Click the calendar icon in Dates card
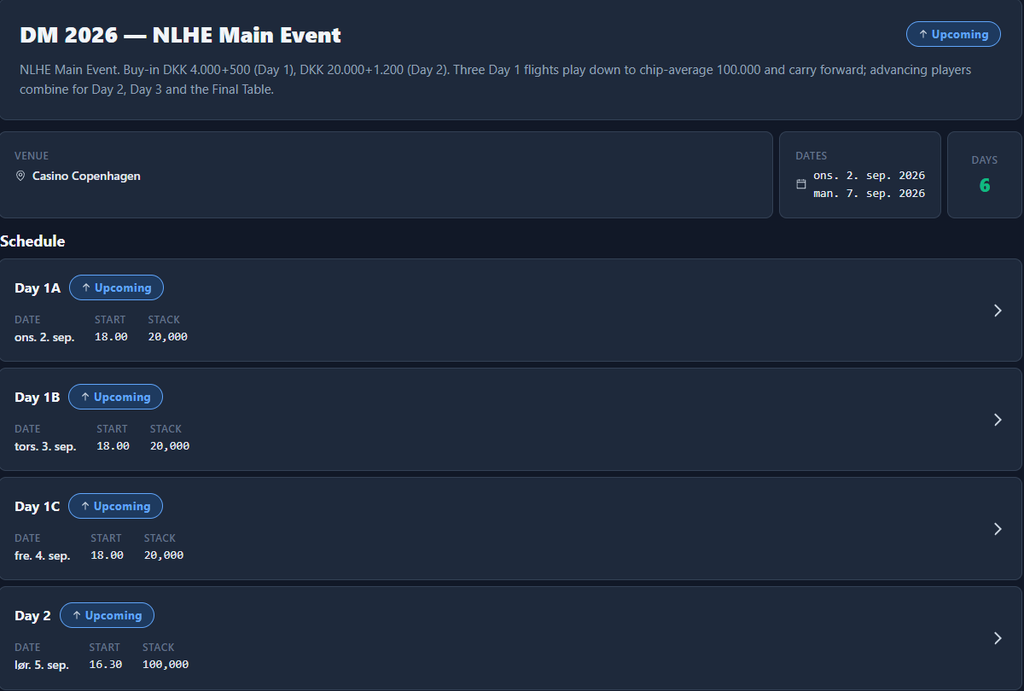 coord(801,184)
